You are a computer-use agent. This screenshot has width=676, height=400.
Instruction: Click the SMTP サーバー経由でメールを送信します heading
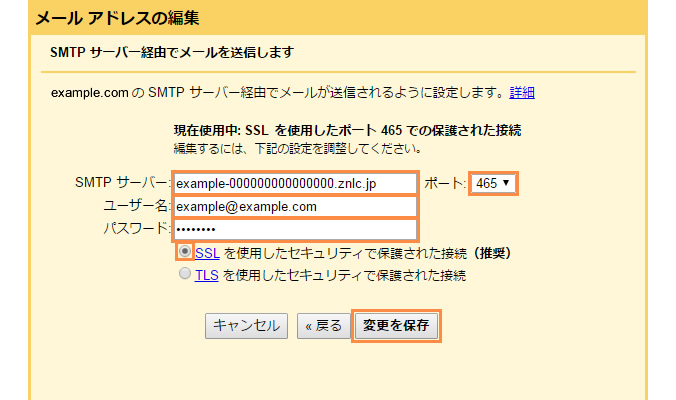[172, 52]
